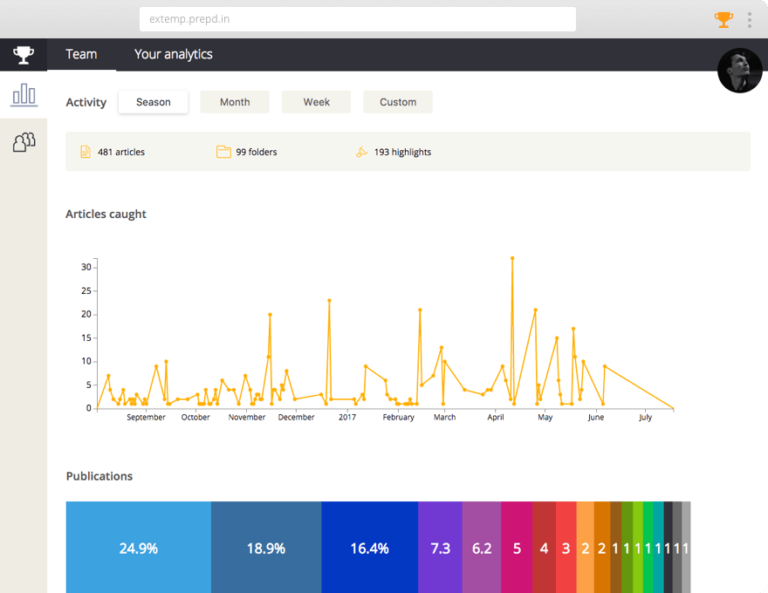This screenshot has height=593, width=768.
Task: Open the user profile avatar
Action: pyautogui.click(x=741, y=70)
